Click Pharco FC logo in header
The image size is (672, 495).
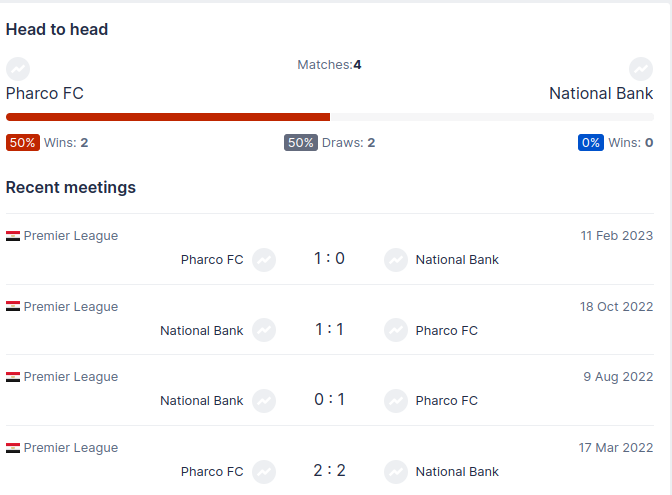pyautogui.click(x=18, y=69)
